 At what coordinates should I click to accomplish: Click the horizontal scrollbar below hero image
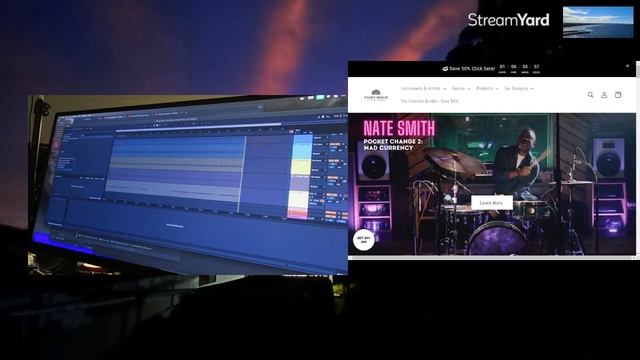pos(491,258)
